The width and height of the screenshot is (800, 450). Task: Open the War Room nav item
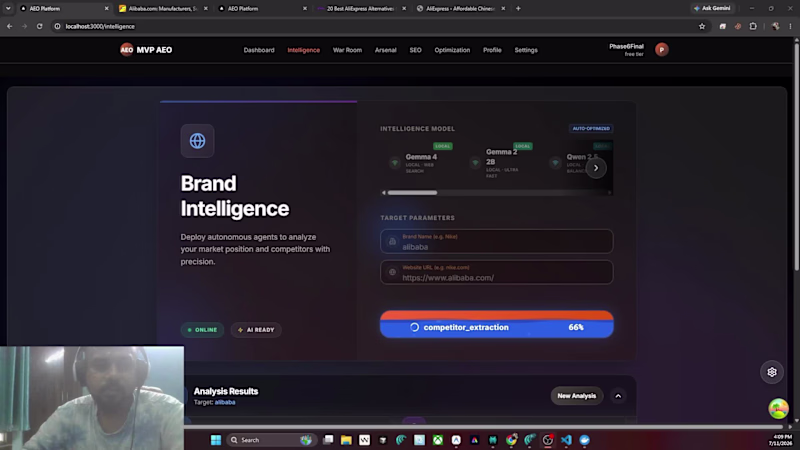tap(347, 50)
